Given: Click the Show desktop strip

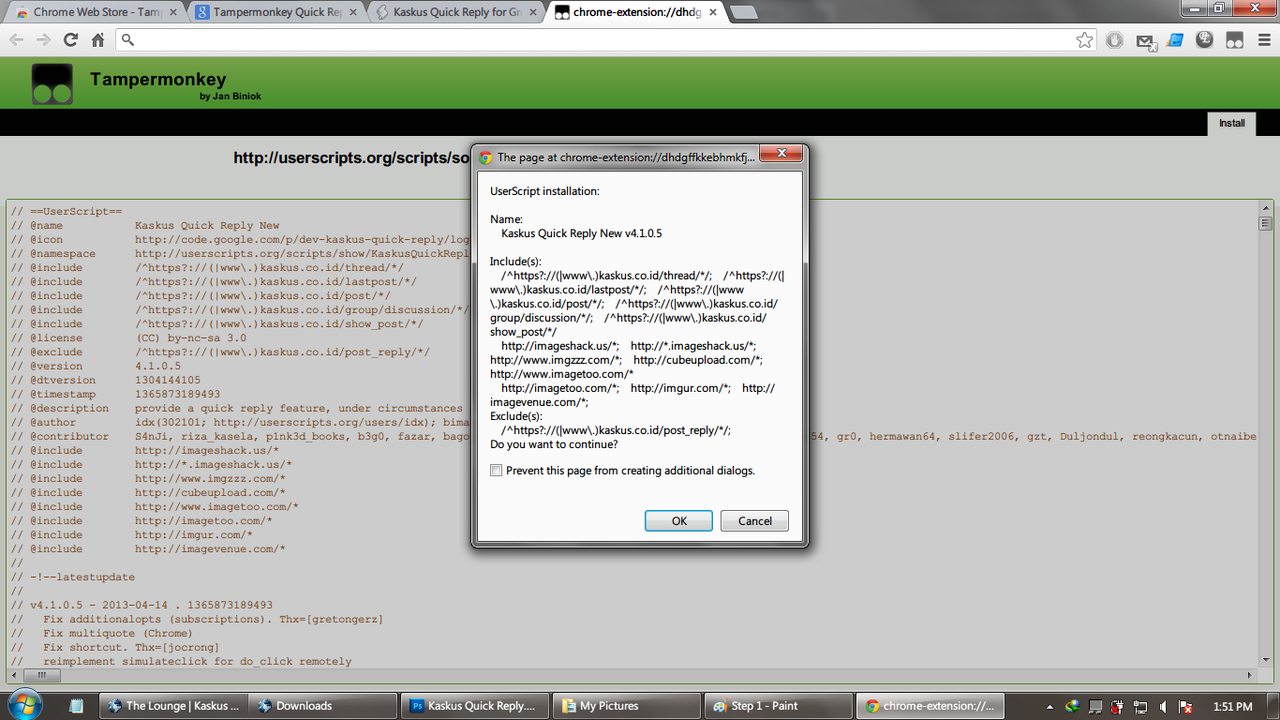Looking at the screenshot, I should (x=1273, y=706).
